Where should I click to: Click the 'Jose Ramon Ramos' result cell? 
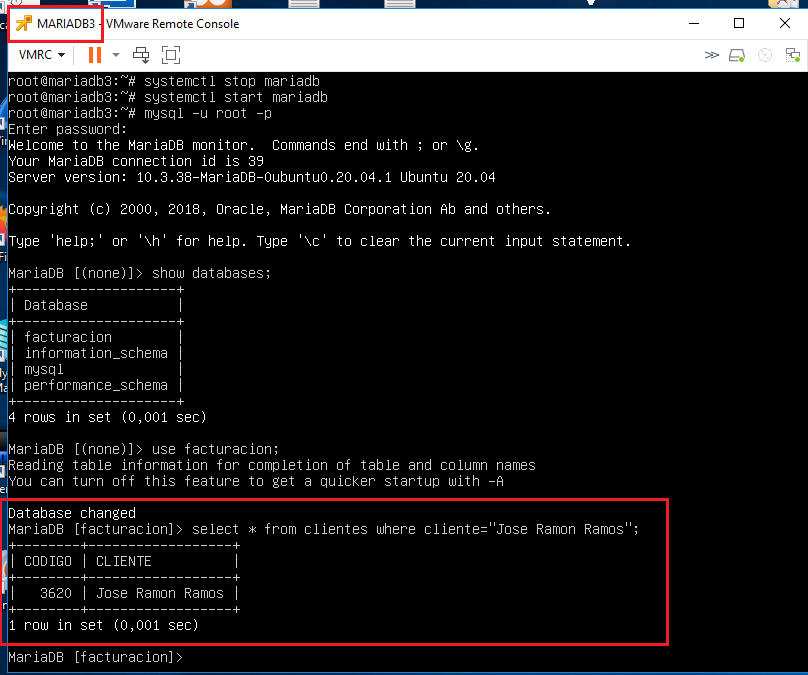tap(159, 593)
